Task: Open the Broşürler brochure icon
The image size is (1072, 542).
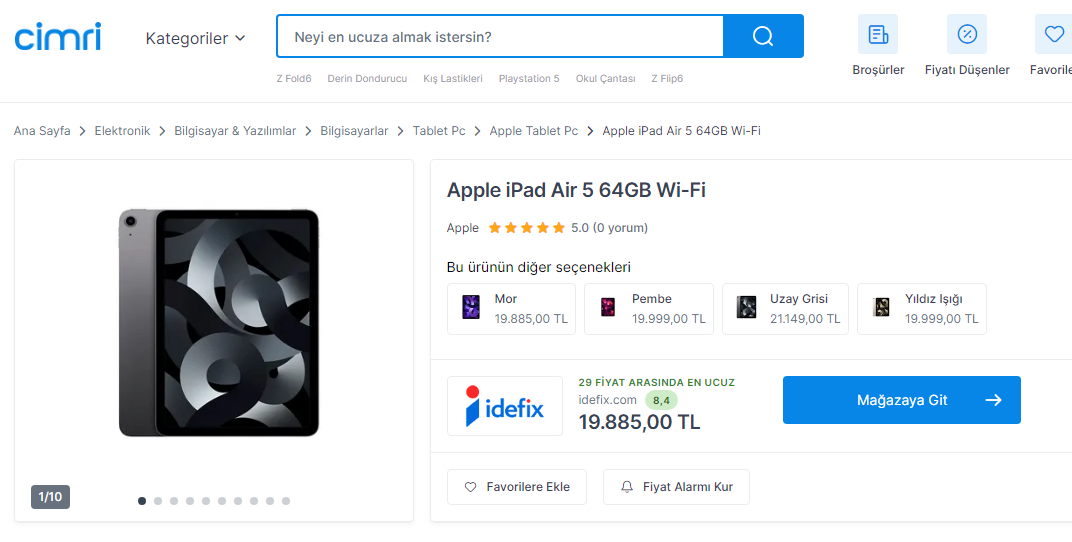Action: [x=878, y=35]
